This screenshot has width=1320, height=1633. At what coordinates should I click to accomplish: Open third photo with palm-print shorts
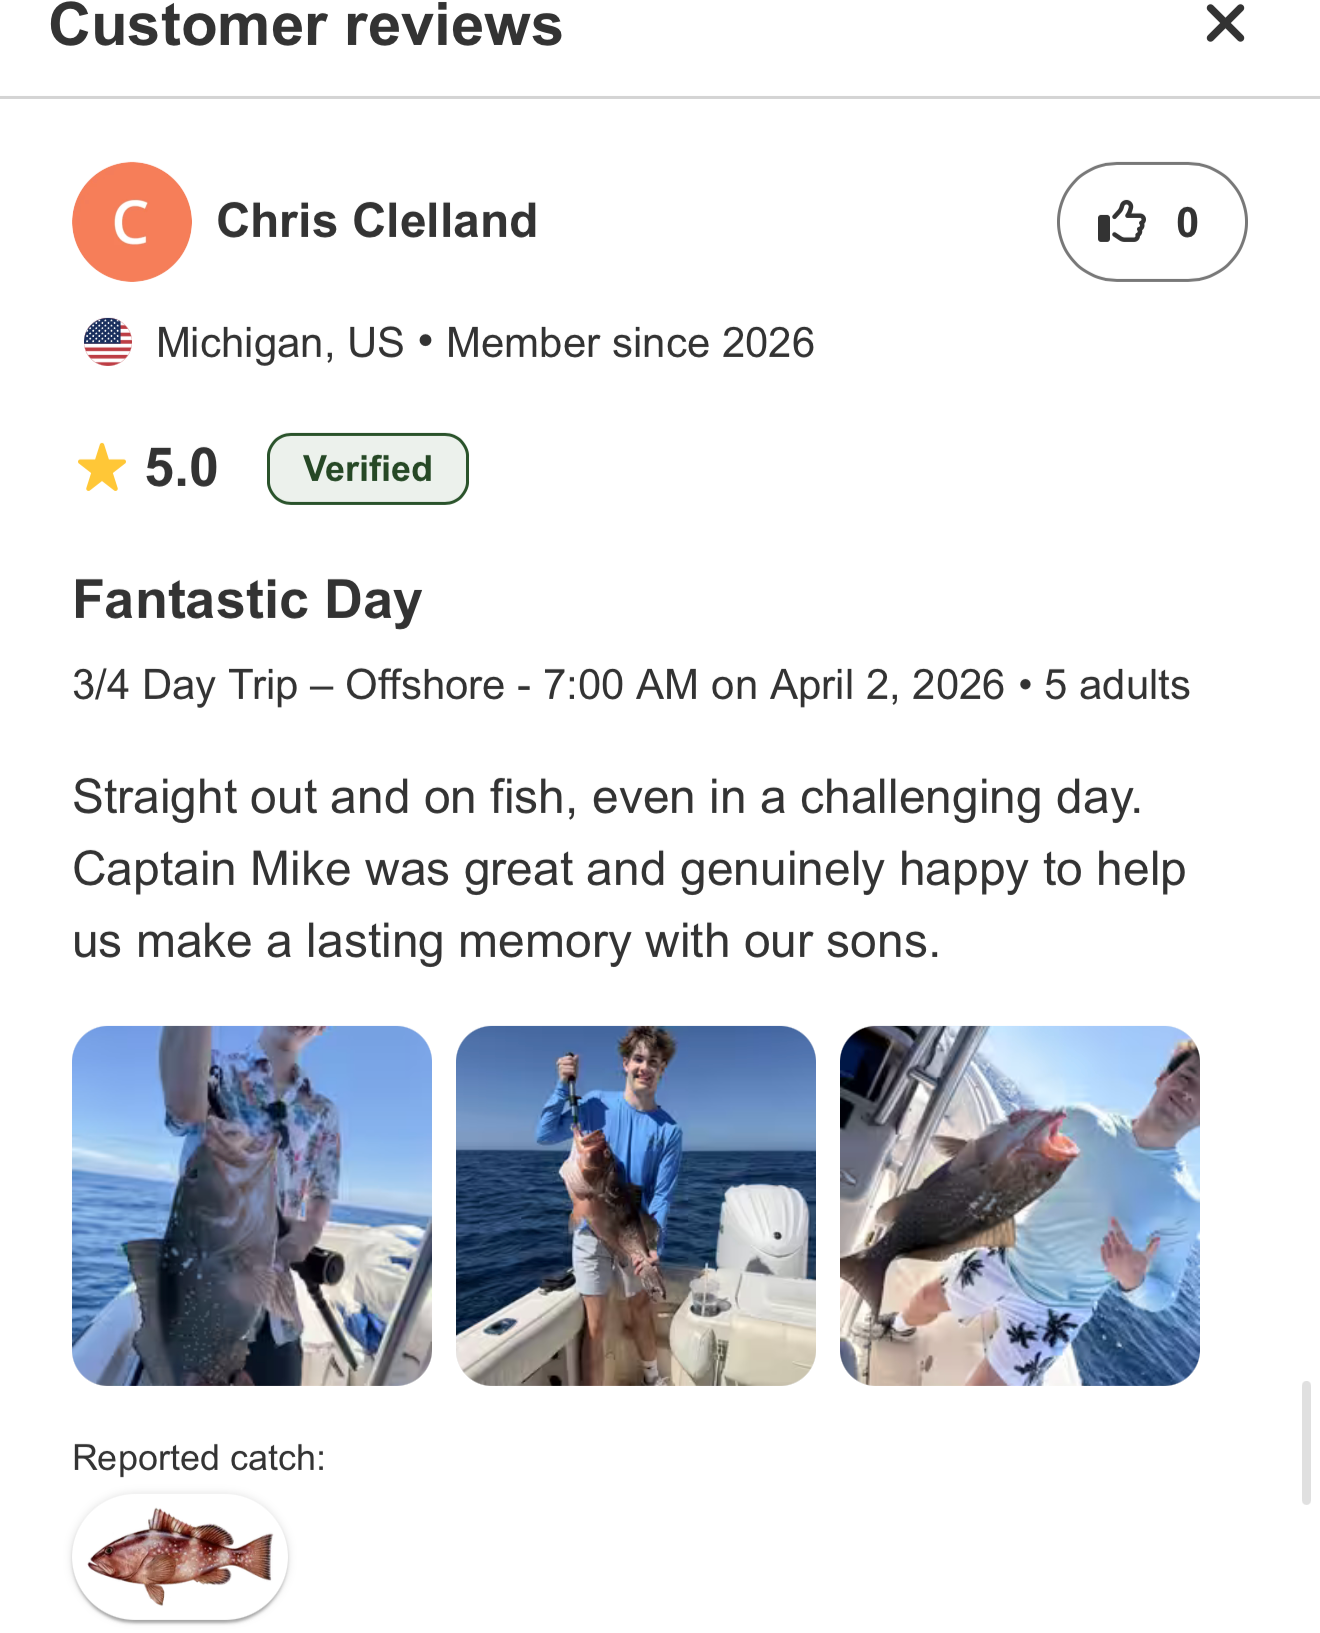pos(1020,1206)
